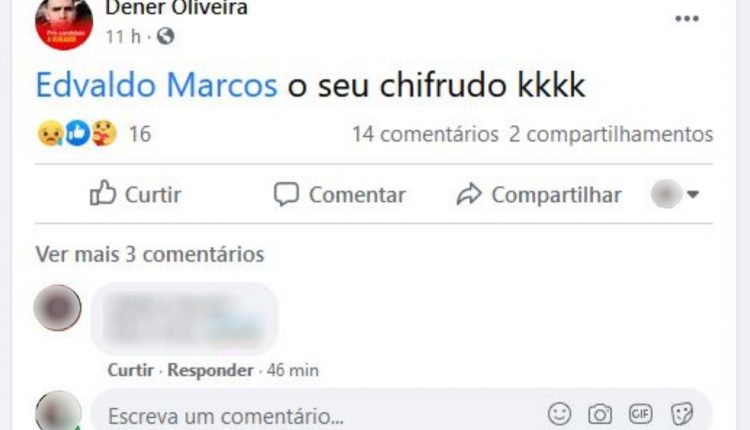
Task: View the 14 comentários count link
Action: point(425,134)
